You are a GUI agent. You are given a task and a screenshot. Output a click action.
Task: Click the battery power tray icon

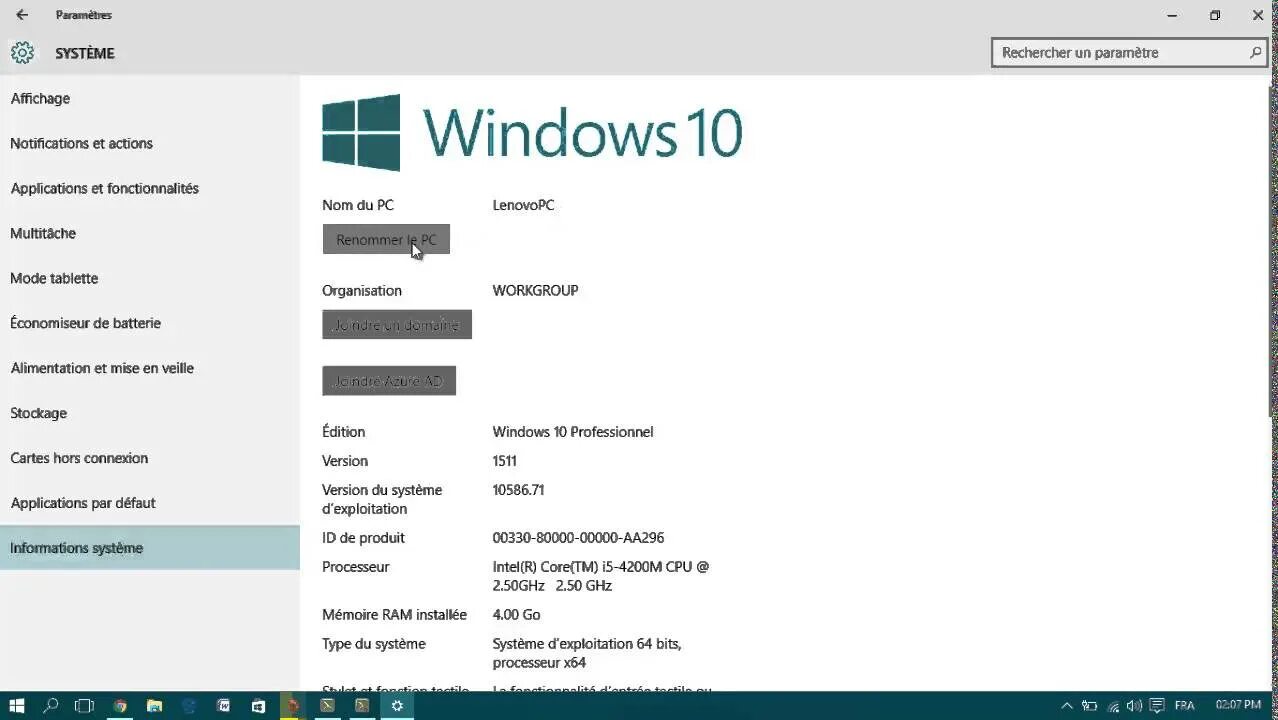(1090, 705)
